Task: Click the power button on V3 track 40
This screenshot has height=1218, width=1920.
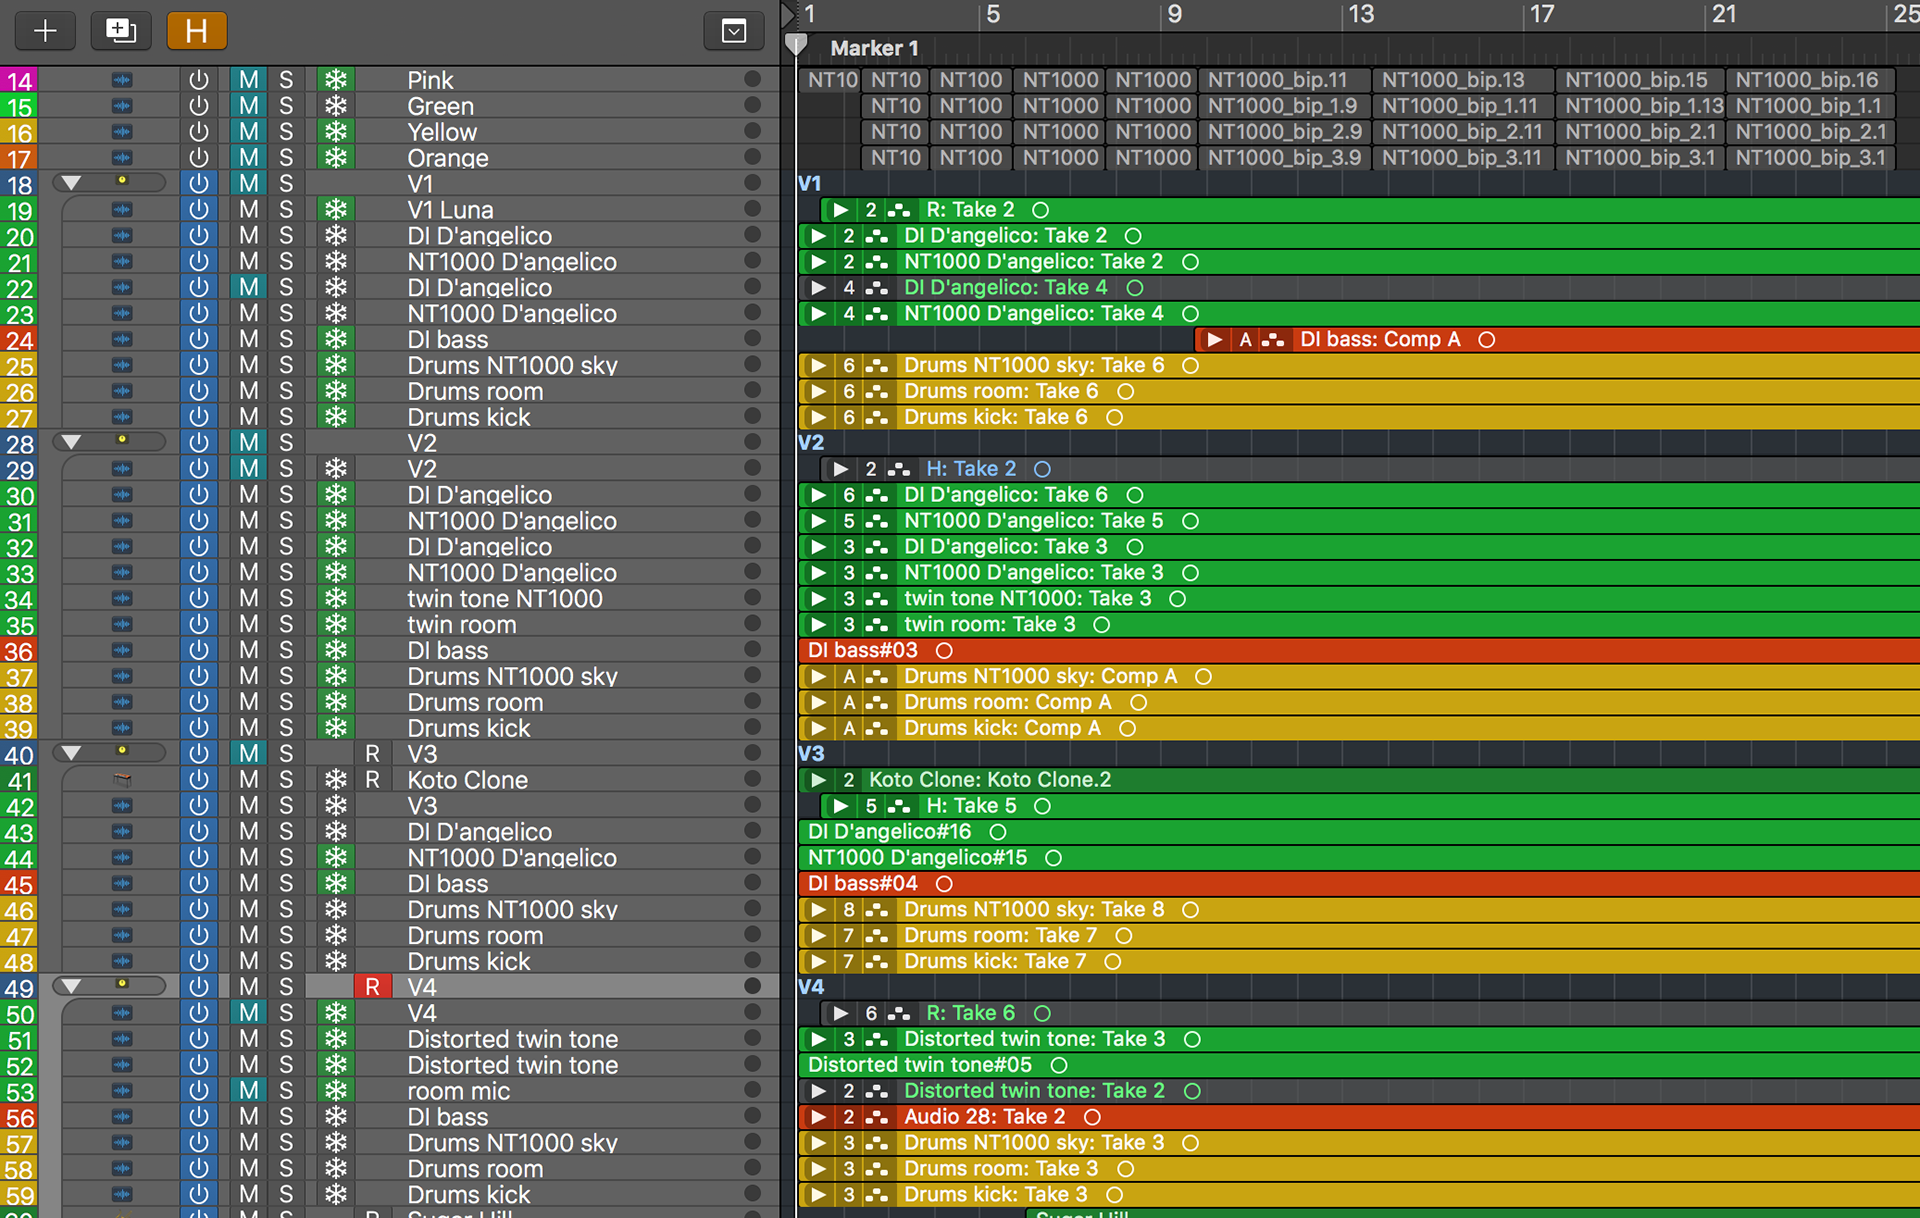Action: (199, 754)
